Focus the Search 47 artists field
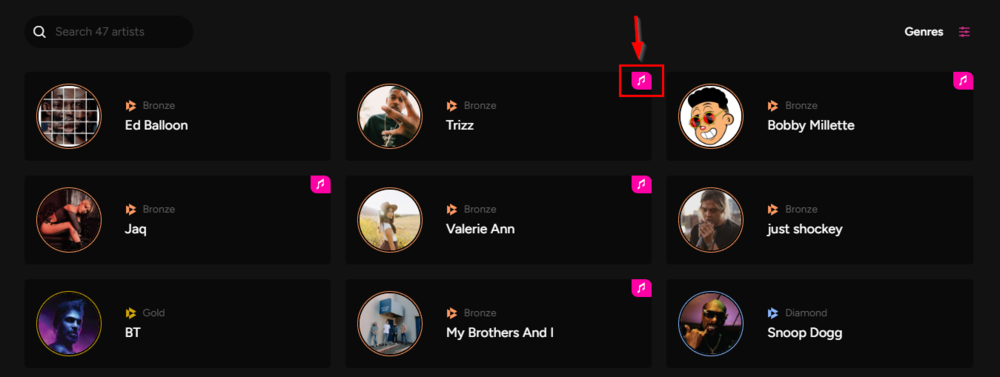This screenshot has width=1000, height=377. click(x=109, y=32)
